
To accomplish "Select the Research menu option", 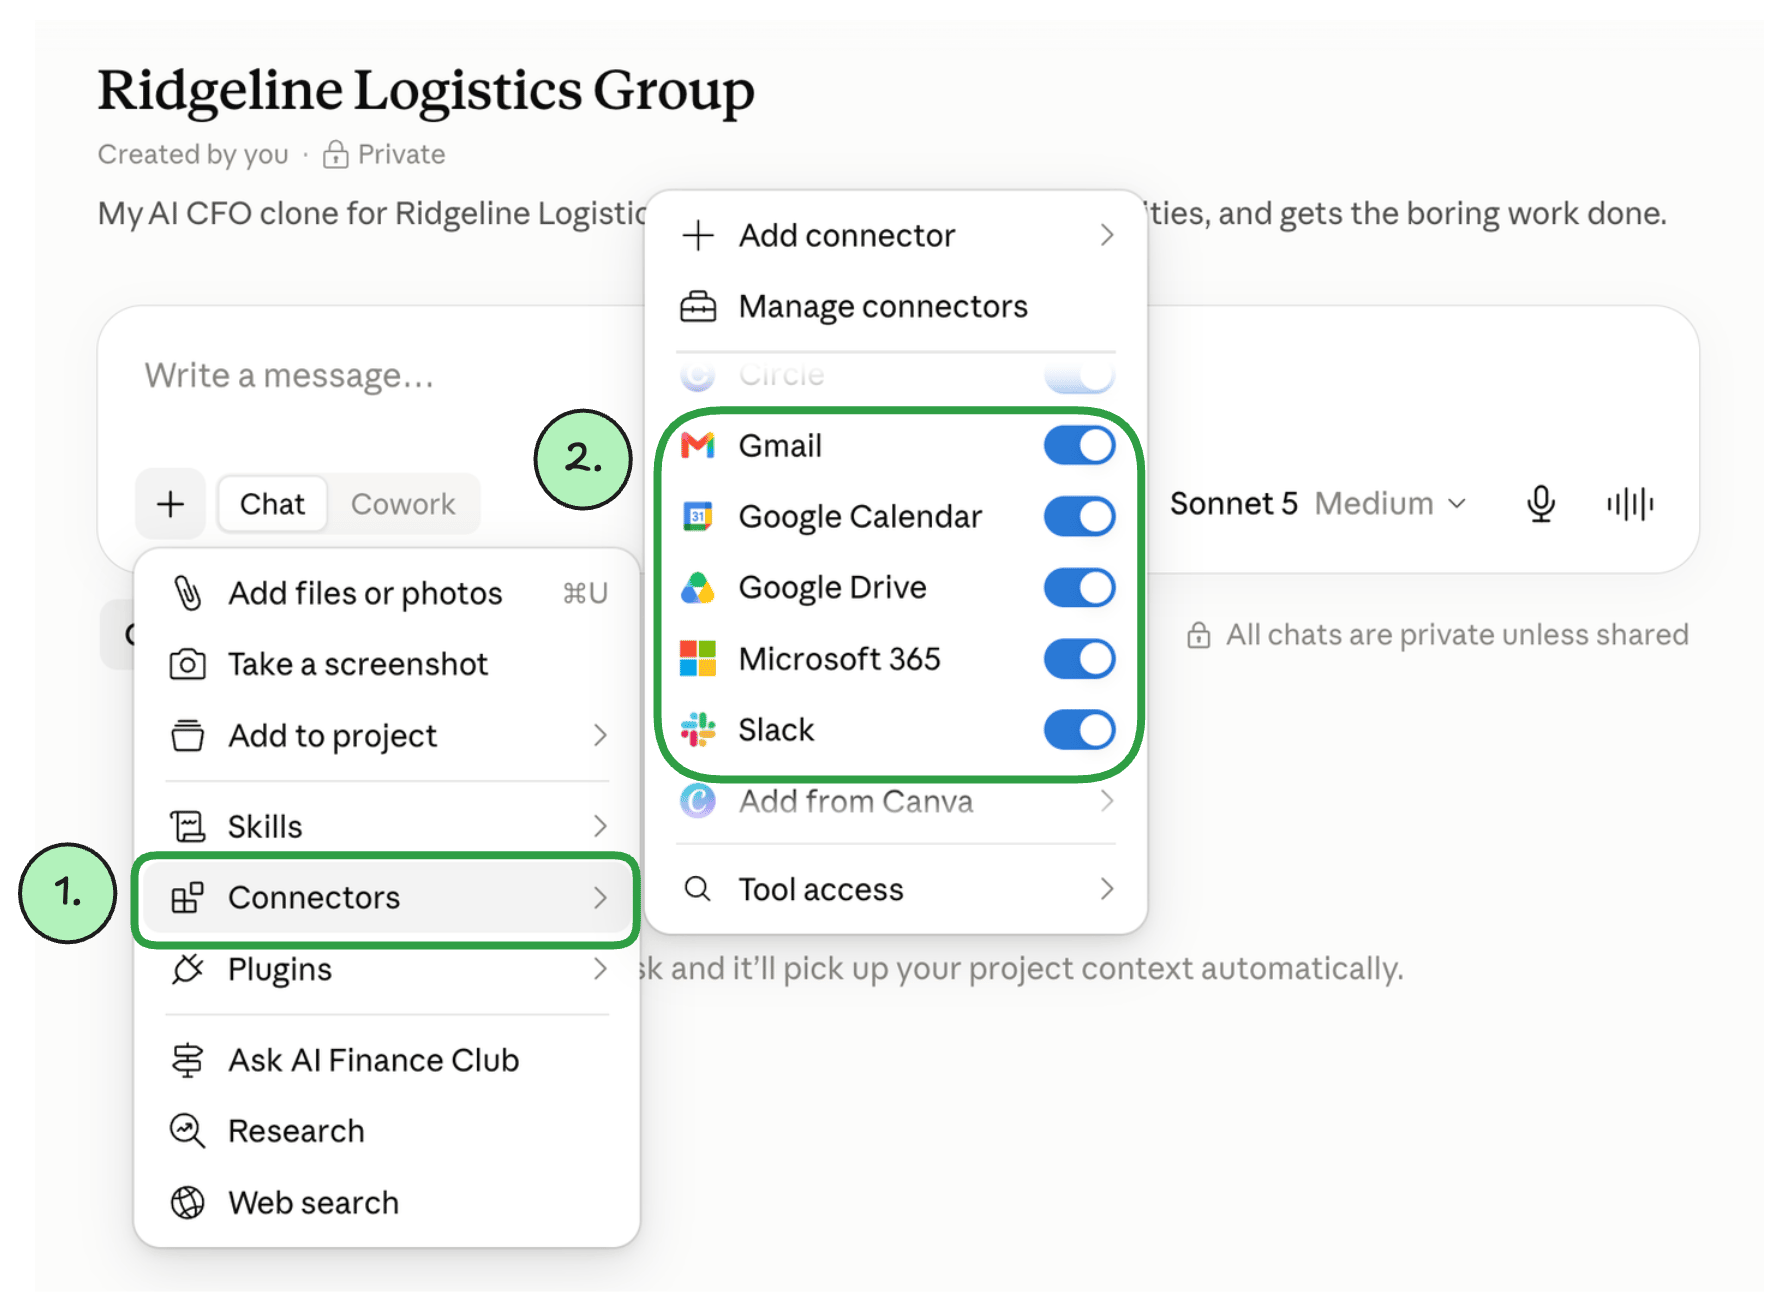I will [387, 1131].
